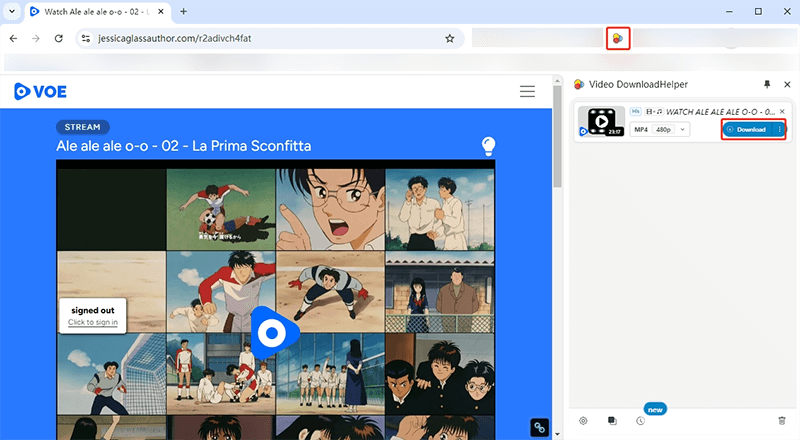
Task: Dismiss the WATCH ALE ALE ALE media entry
Action: coord(782,111)
